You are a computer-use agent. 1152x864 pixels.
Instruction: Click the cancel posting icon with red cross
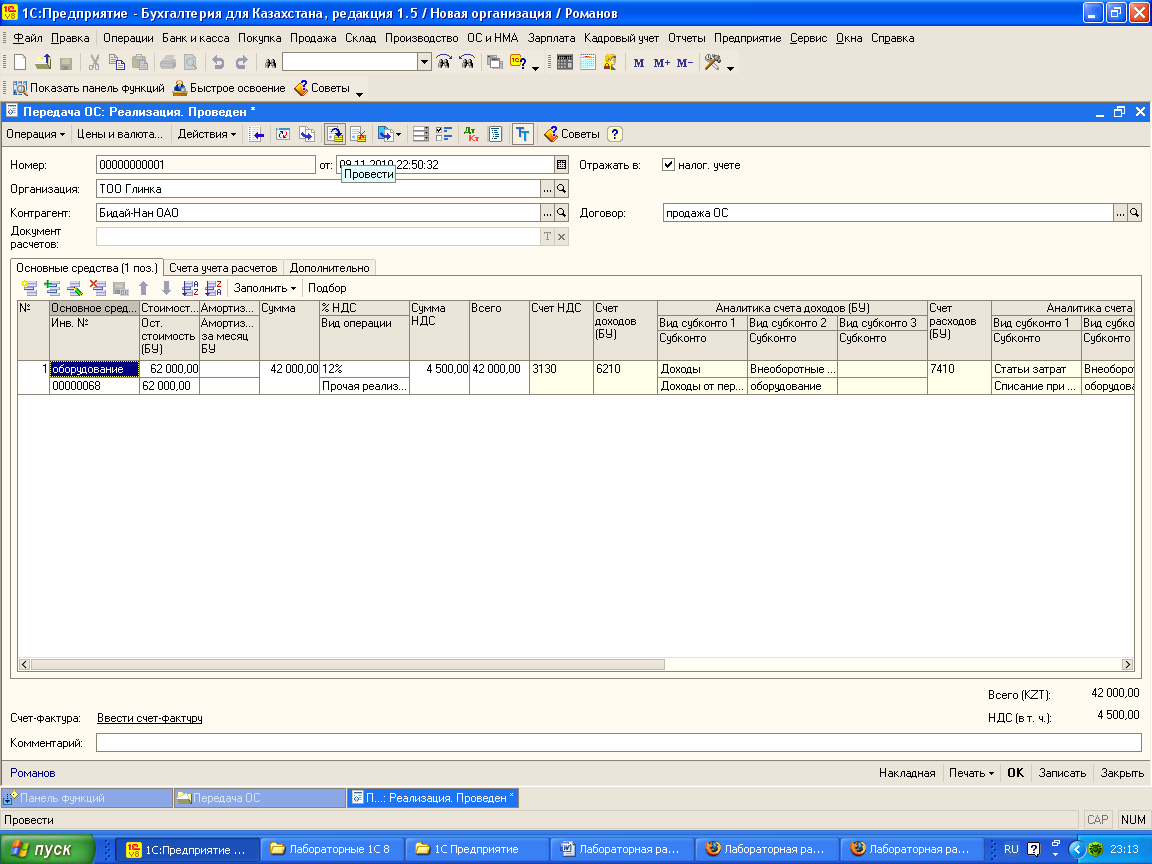tap(358, 134)
